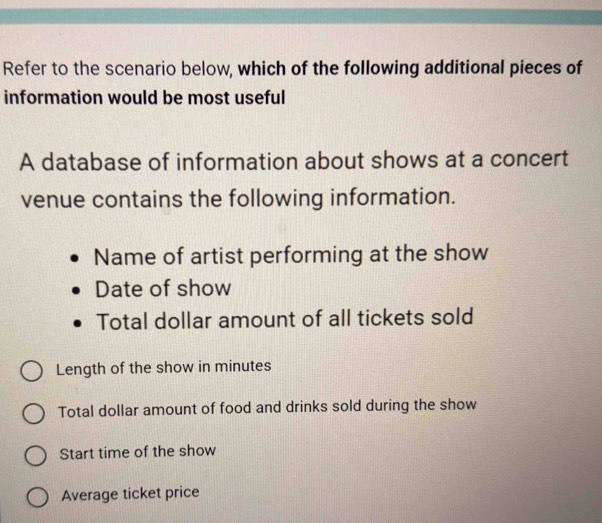Click the "information would be most useful" line

145,99
